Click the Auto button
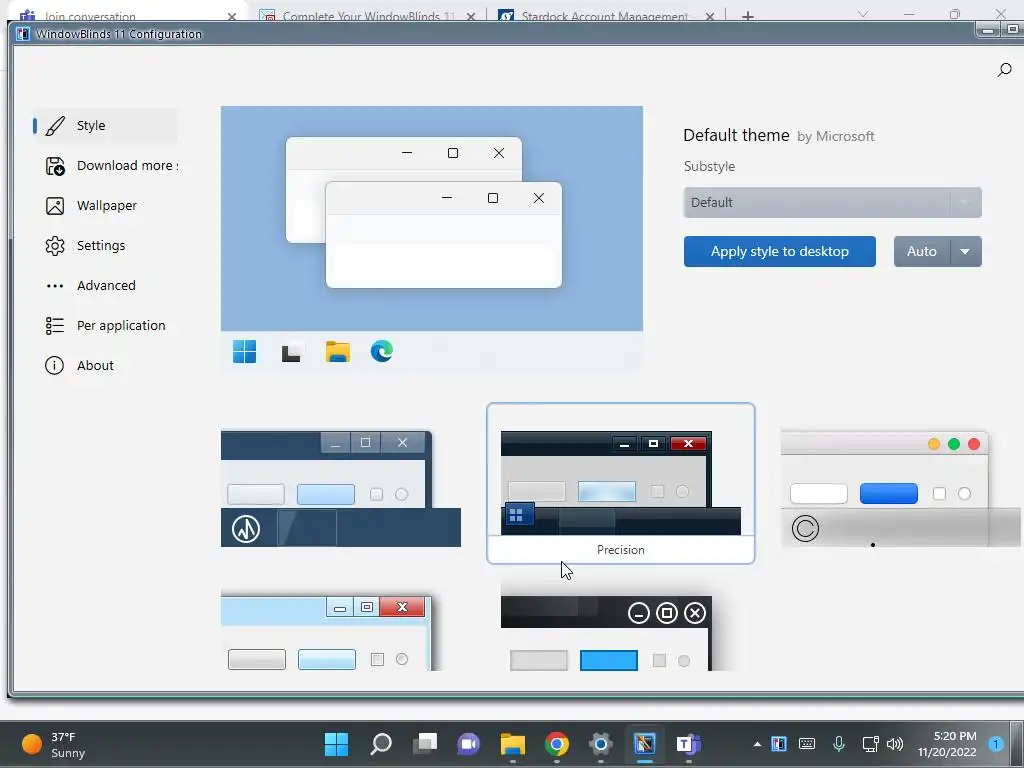The image size is (1024, 768). click(921, 251)
